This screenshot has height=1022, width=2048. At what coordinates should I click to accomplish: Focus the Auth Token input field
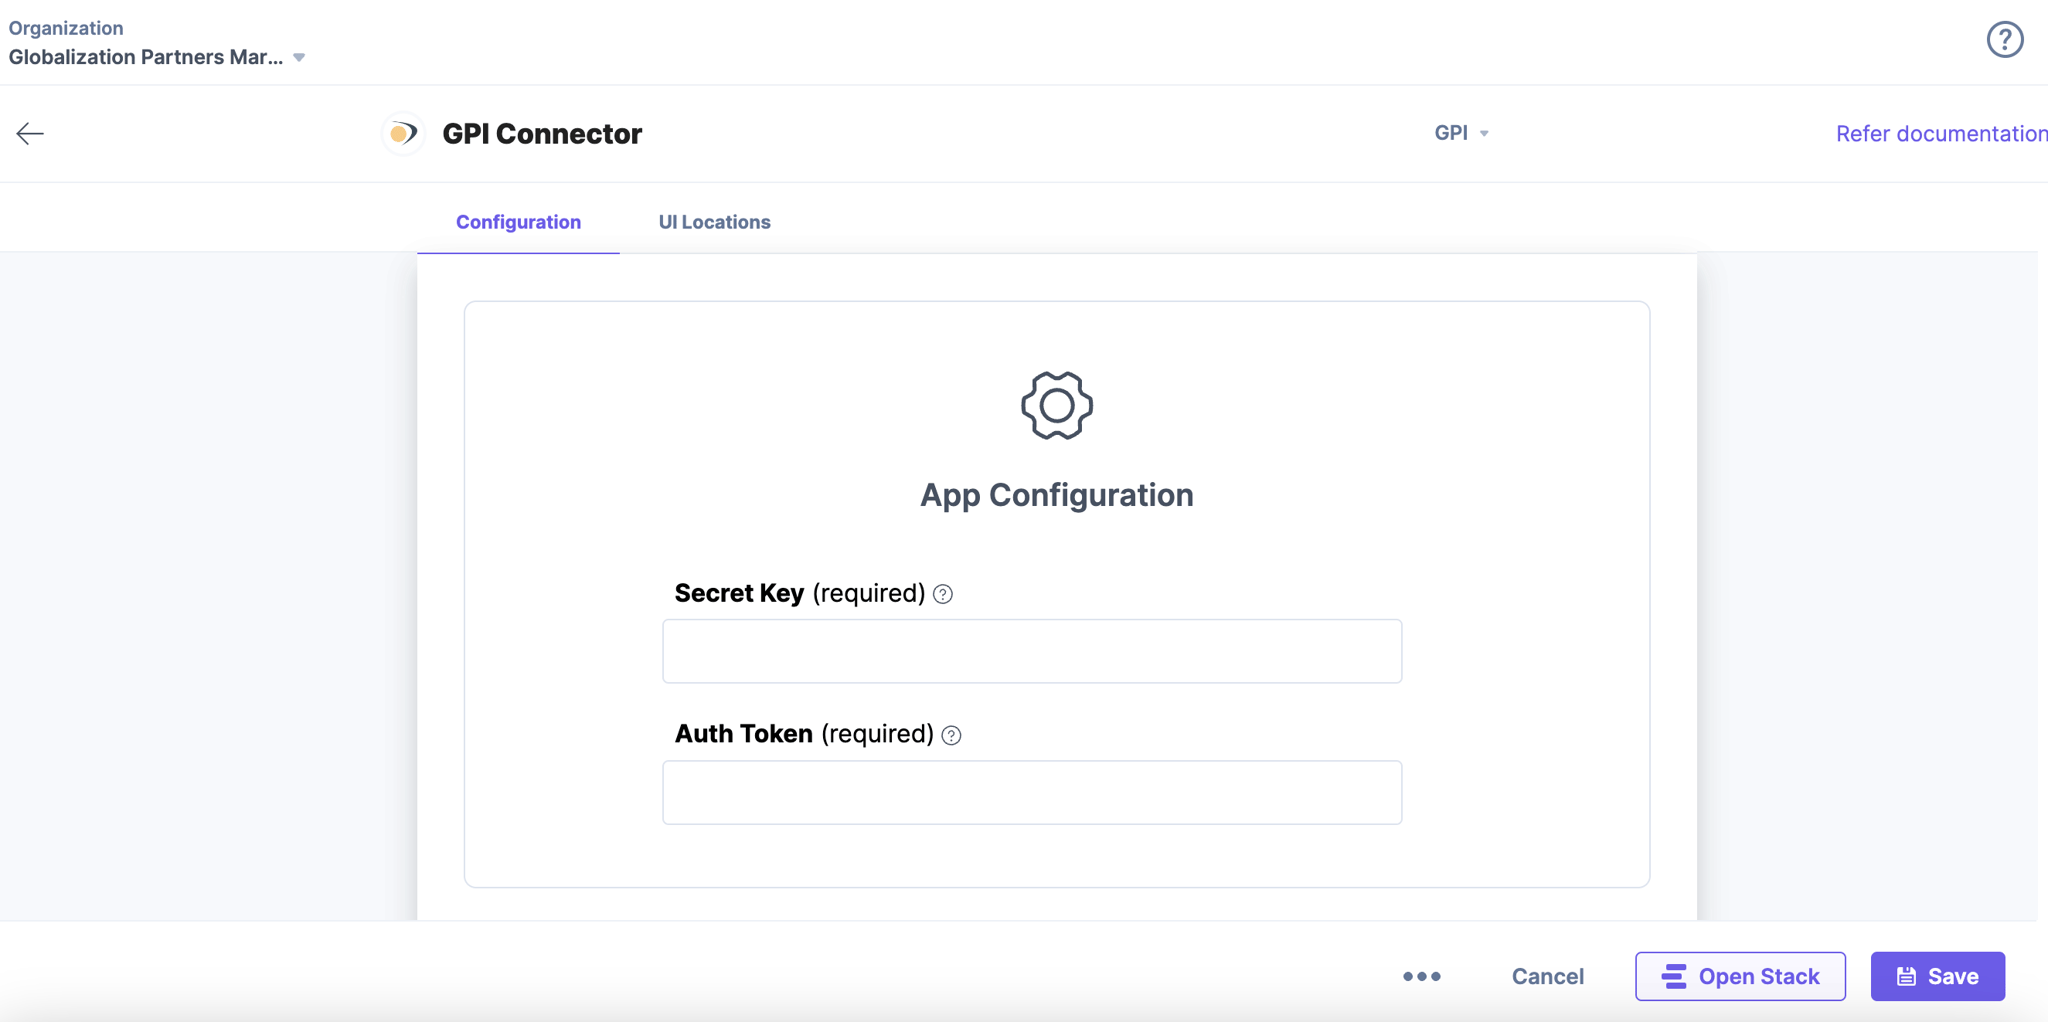(x=1032, y=792)
